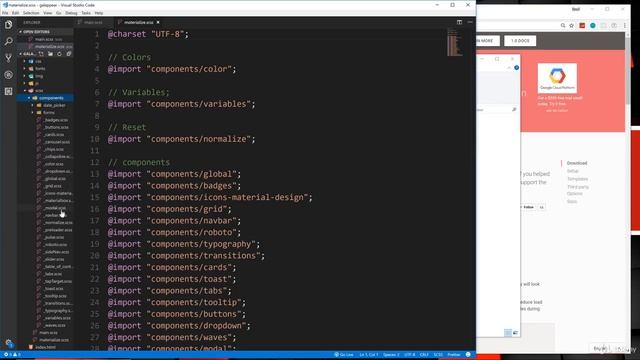Open the Extensions view in activity bar

[9, 91]
